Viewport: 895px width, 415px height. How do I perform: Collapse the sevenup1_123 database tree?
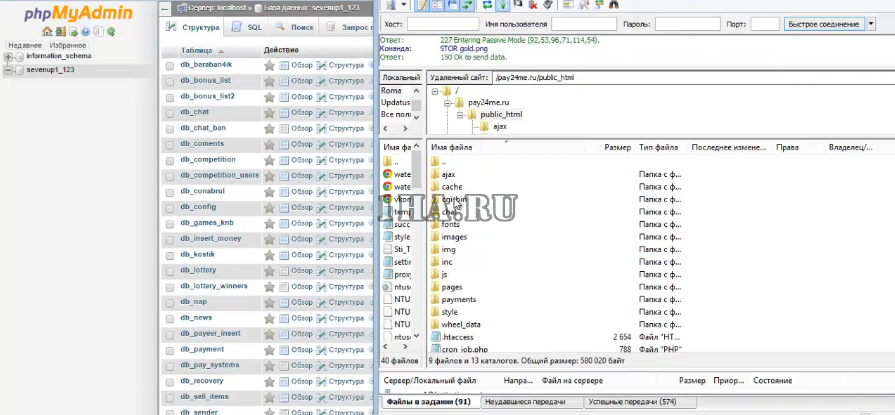coord(8,71)
